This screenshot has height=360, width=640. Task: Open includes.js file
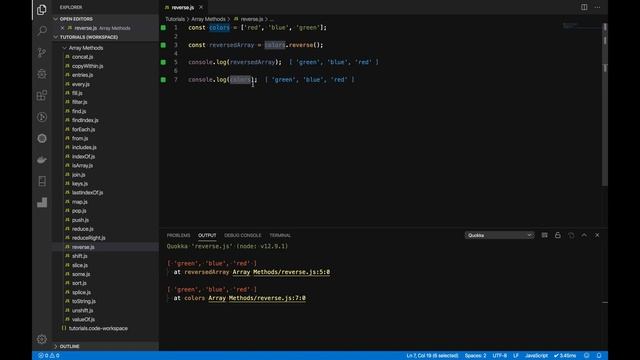84,147
